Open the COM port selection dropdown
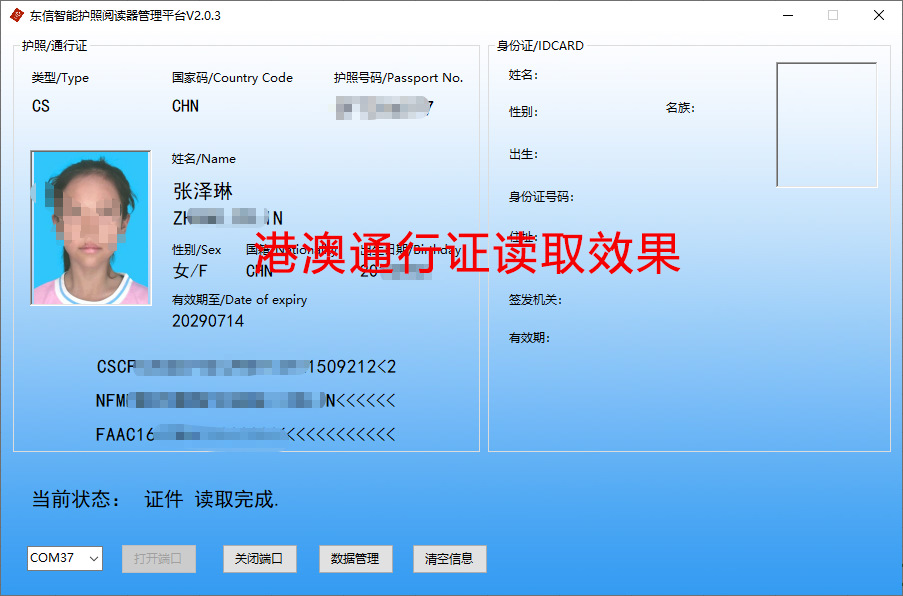 point(91,559)
